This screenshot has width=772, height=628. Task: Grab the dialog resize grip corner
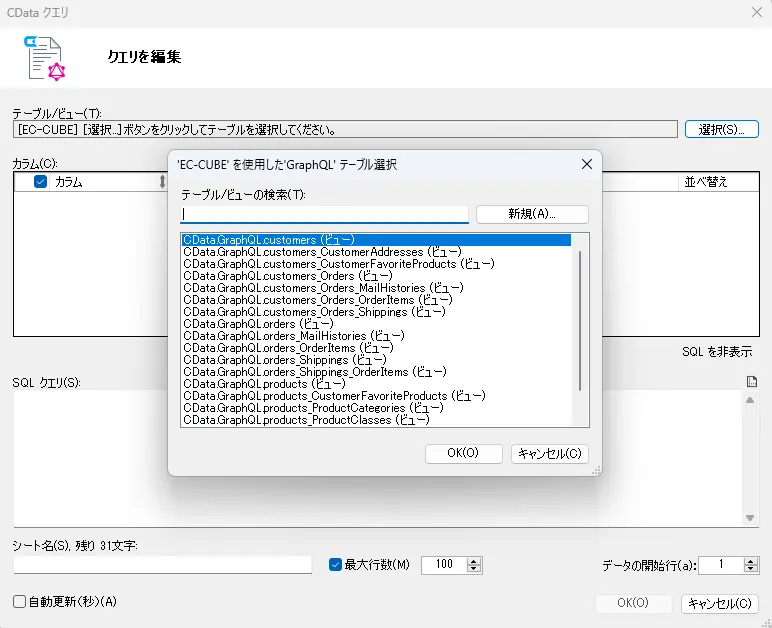click(596, 471)
